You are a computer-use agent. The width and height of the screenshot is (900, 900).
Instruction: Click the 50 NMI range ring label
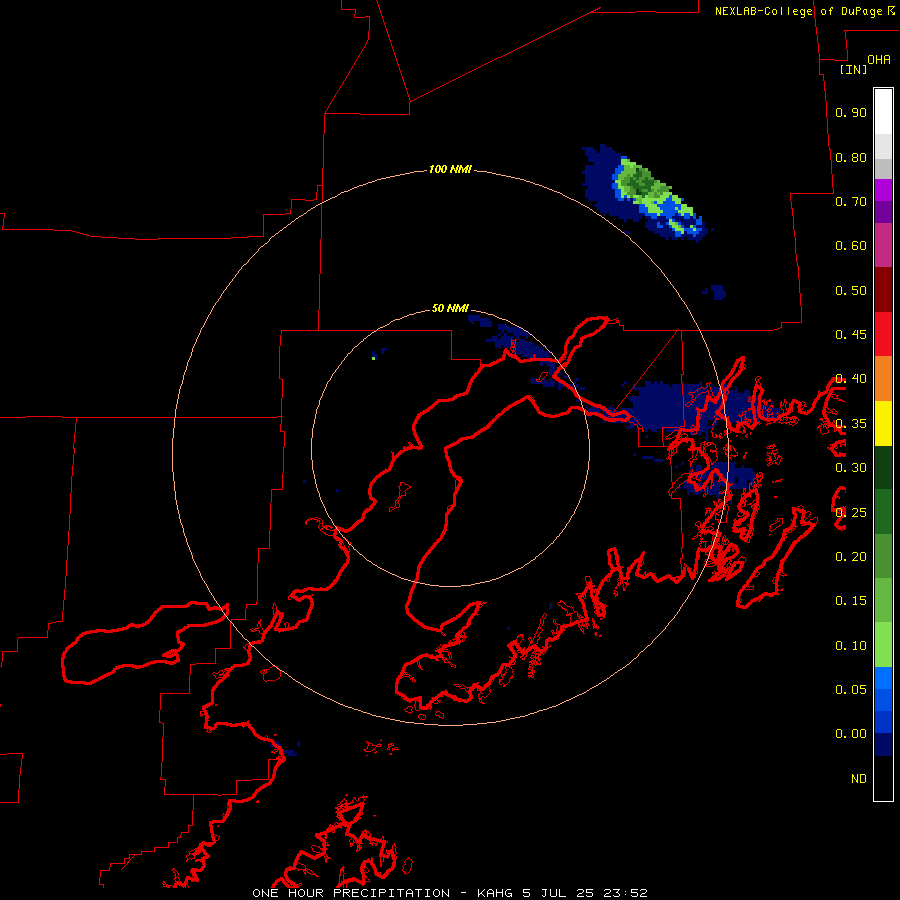pyautogui.click(x=450, y=308)
